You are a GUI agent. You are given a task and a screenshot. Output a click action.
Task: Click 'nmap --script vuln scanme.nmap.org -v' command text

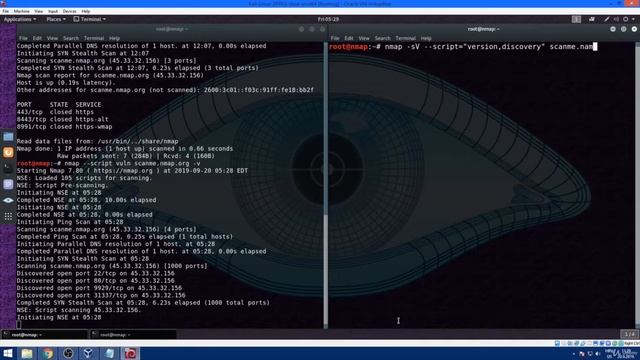tap(132, 163)
